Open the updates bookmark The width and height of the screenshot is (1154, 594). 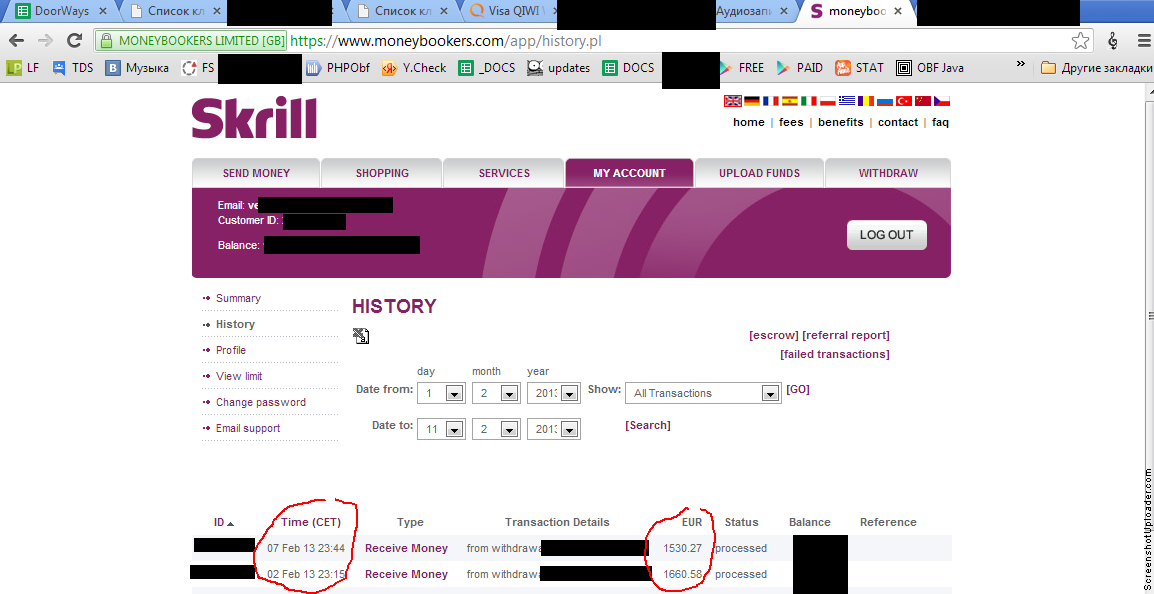[559, 68]
